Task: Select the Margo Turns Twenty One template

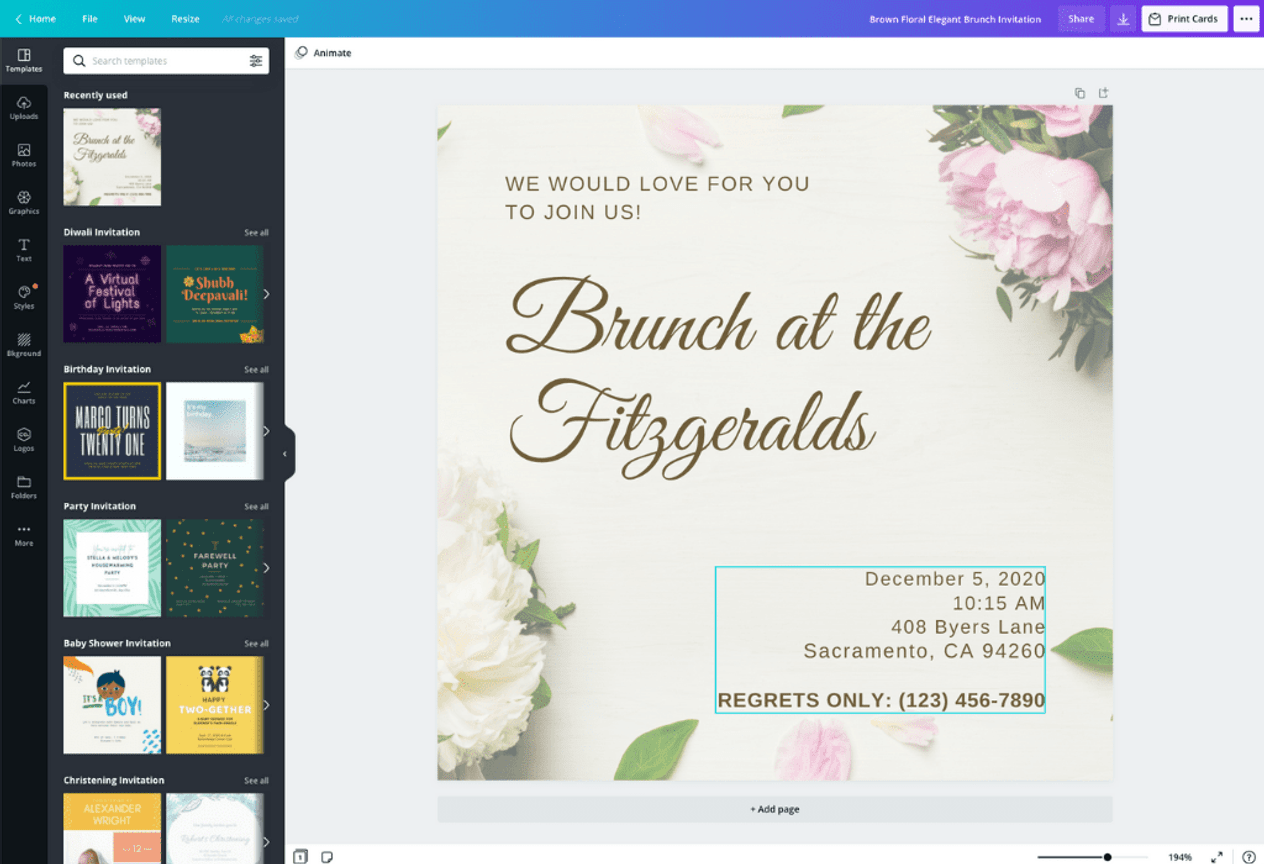Action: point(112,431)
